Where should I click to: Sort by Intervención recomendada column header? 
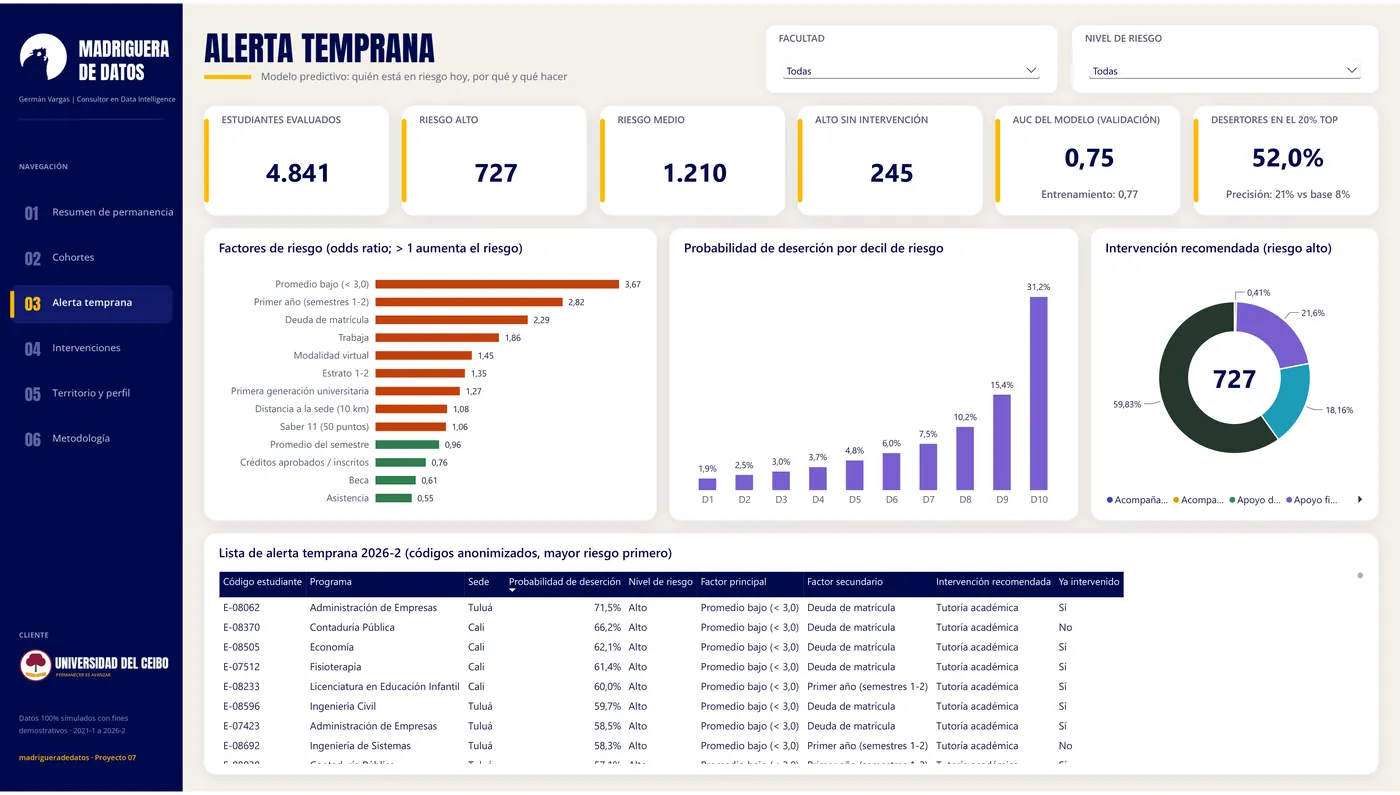(x=993, y=582)
